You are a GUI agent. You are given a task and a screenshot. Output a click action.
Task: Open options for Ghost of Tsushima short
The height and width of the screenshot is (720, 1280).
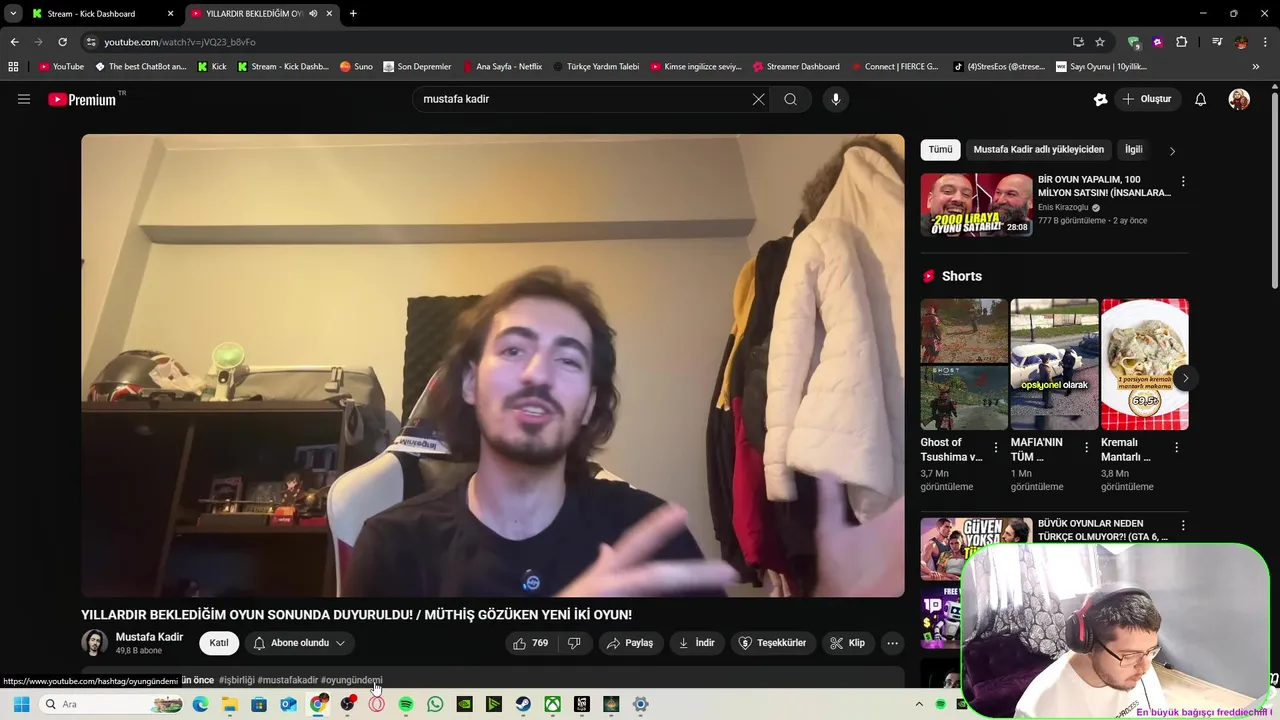tap(996, 447)
